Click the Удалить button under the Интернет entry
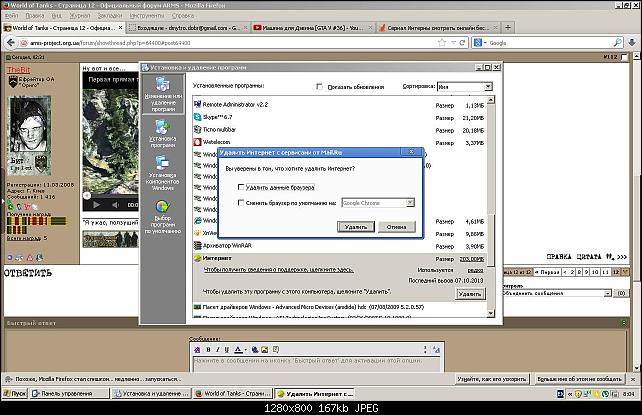The width and height of the screenshot is (642, 415). (x=470, y=294)
